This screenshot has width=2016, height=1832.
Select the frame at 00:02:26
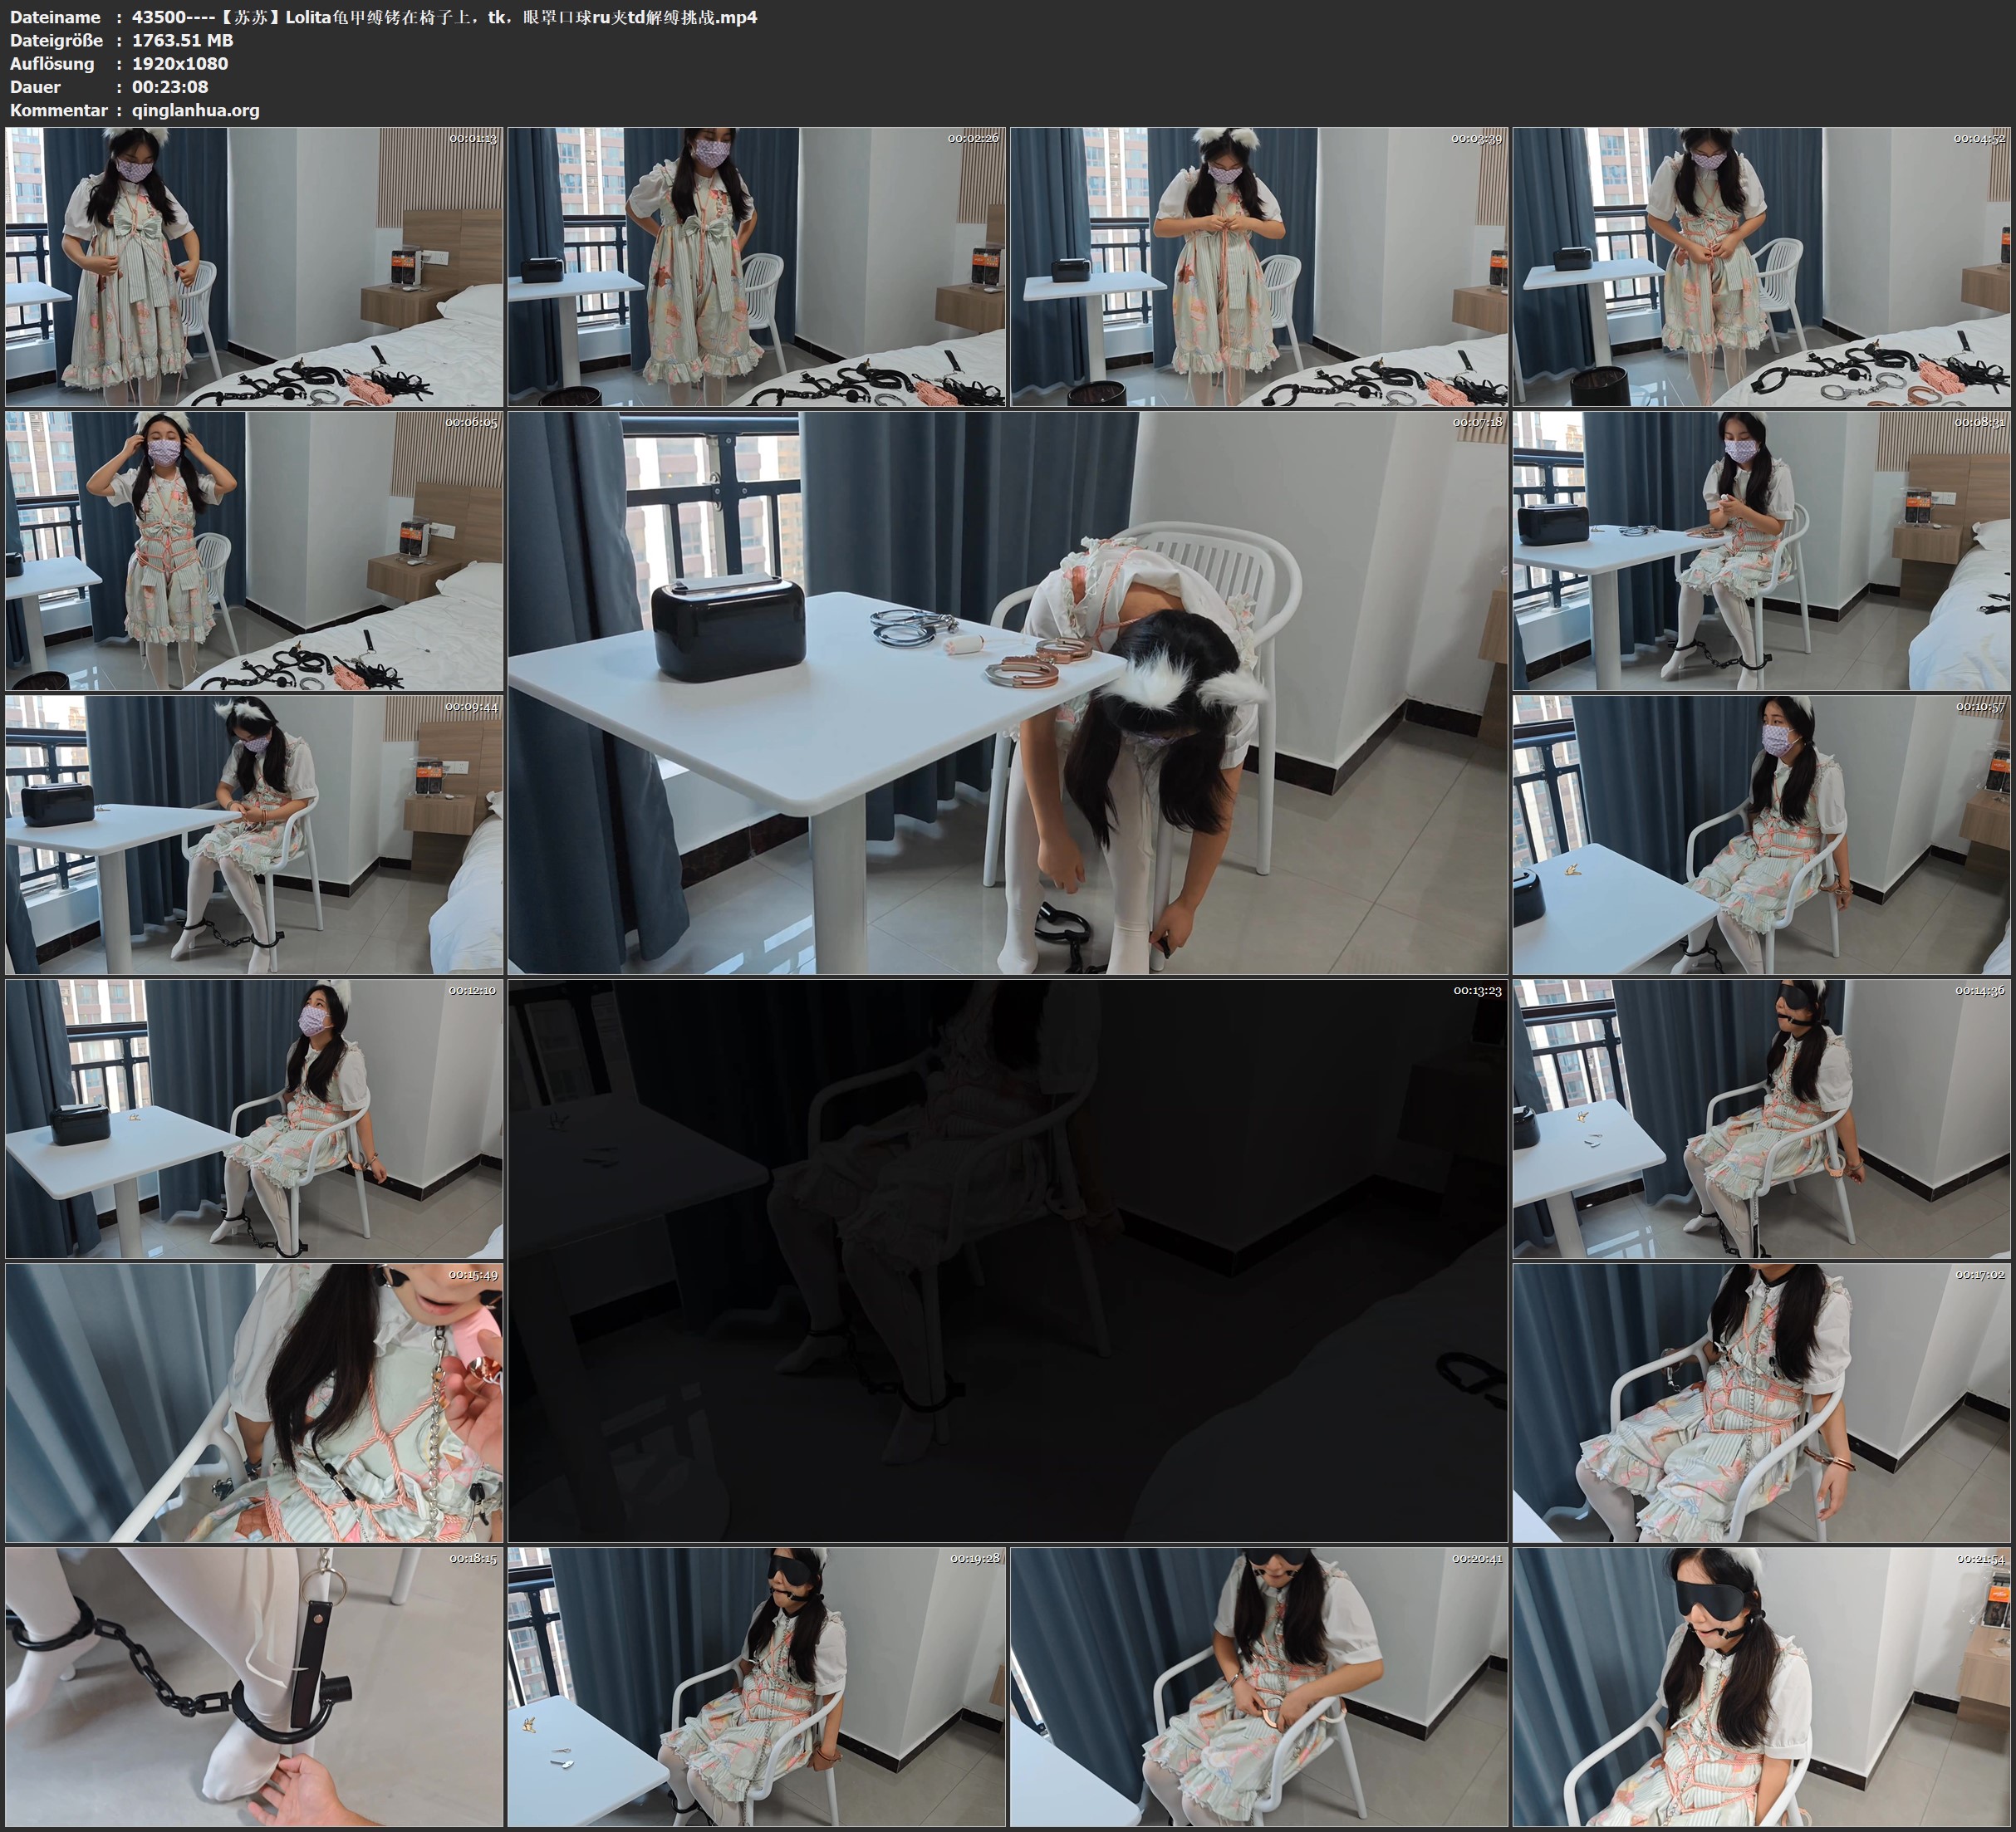756,266
